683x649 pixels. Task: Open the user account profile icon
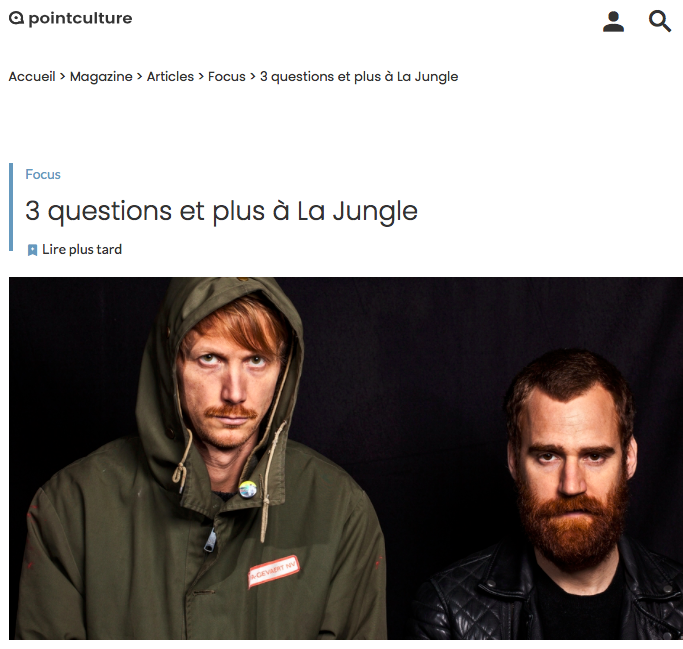[613, 21]
